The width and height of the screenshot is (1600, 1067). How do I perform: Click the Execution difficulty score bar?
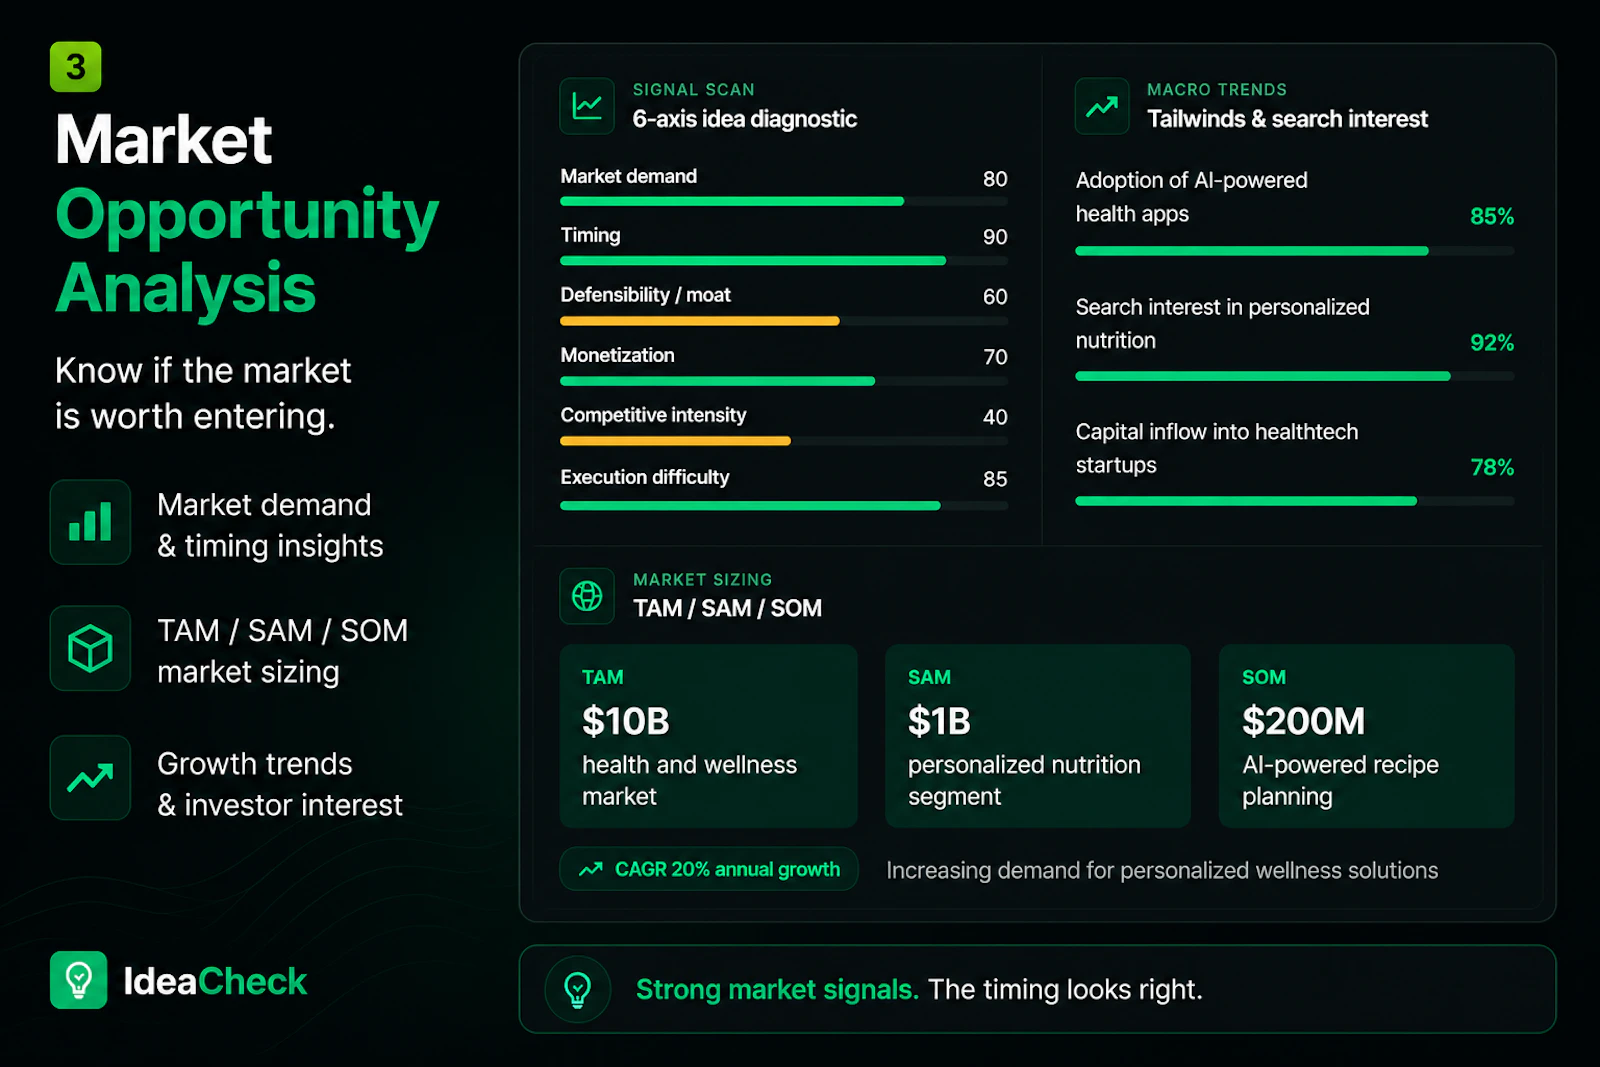(x=784, y=506)
